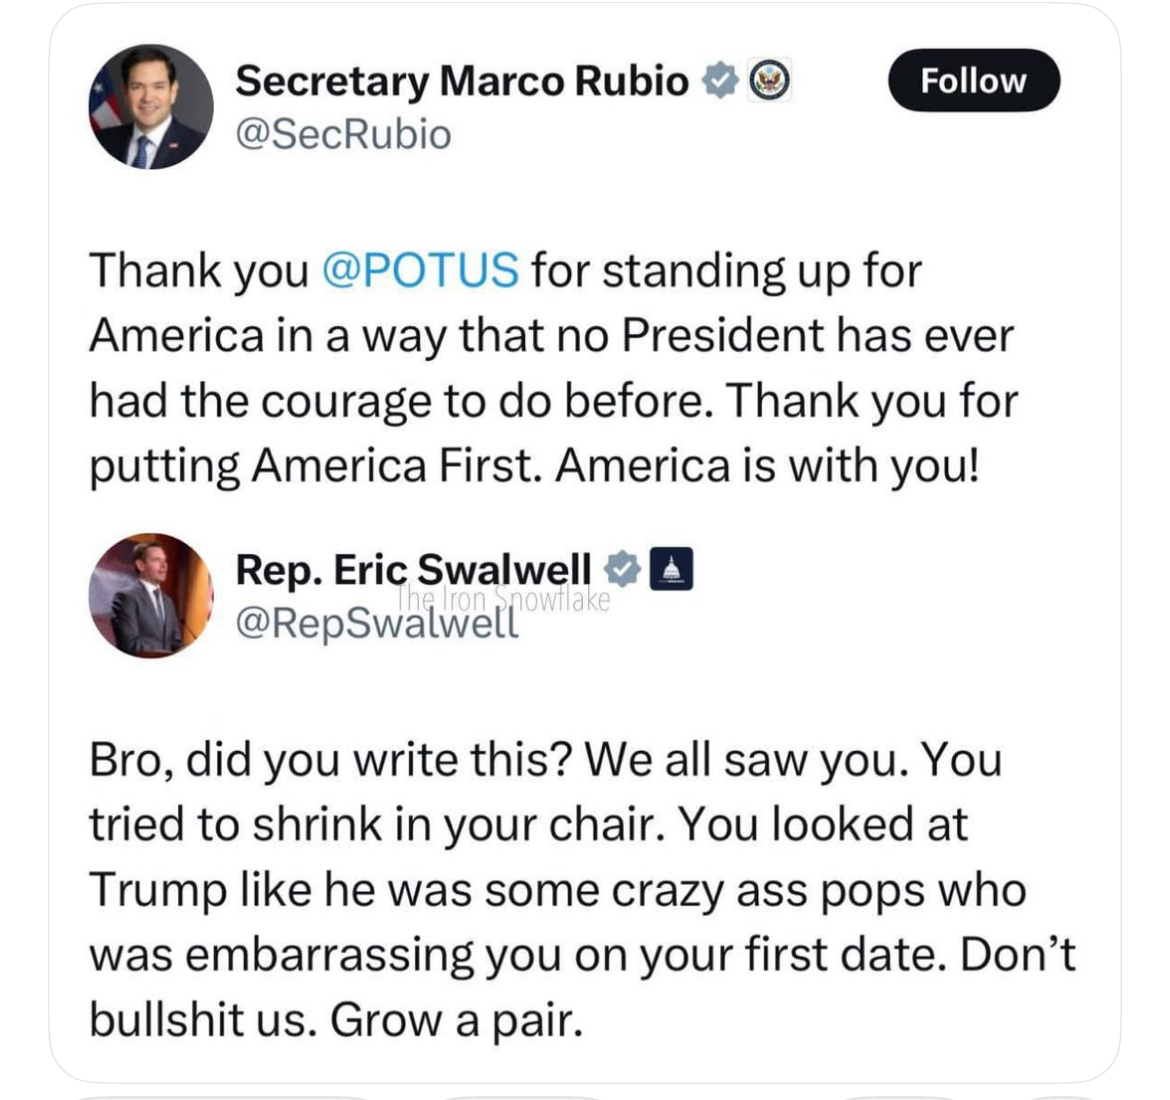Image resolution: width=1170 pixels, height=1100 pixels.
Task: Click the blue verified badge beside Marco Rubio
Action: (720, 80)
